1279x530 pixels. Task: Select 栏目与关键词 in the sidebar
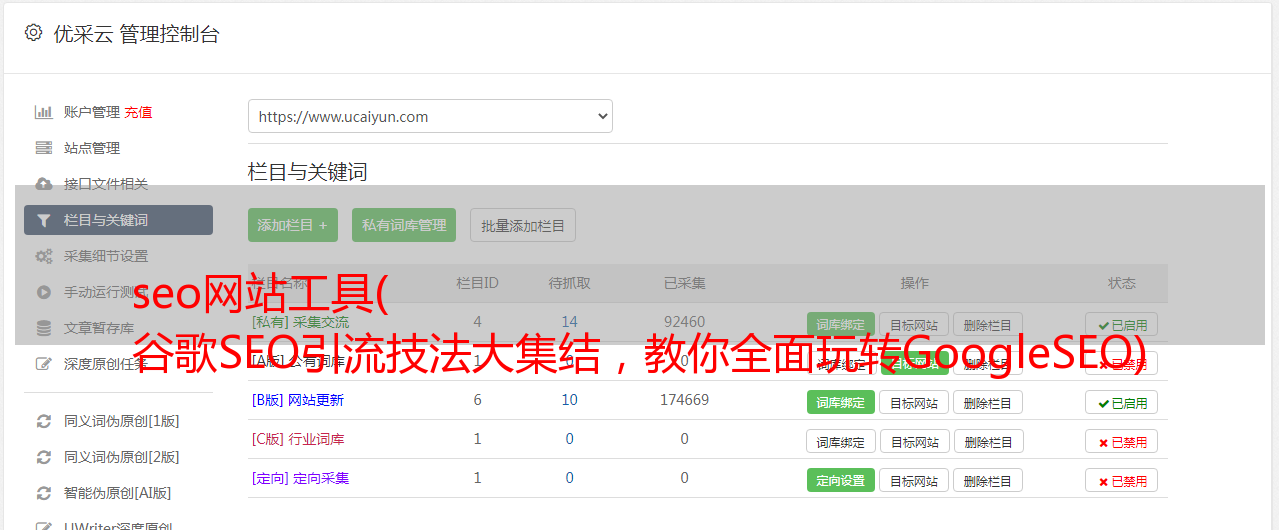pyautogui.click(x=118, y=220)
